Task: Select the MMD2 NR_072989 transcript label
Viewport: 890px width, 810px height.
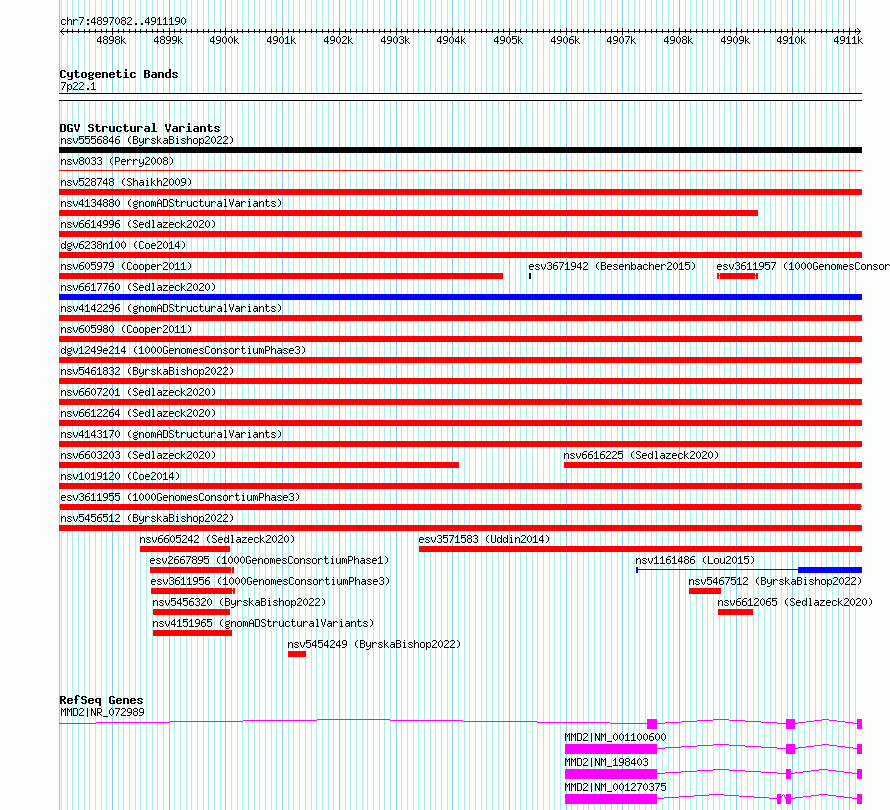Action: pos(102,711)
